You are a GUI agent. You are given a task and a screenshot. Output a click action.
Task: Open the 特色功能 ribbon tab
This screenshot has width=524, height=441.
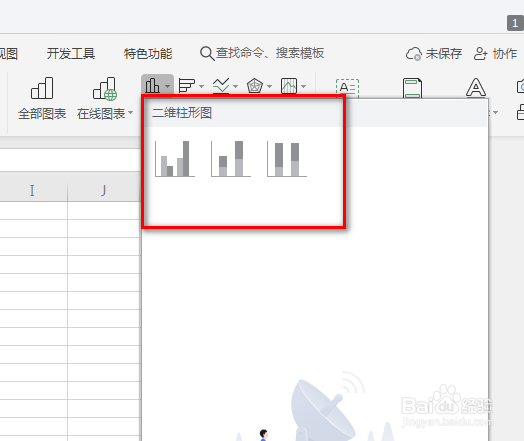click(148, 53)
